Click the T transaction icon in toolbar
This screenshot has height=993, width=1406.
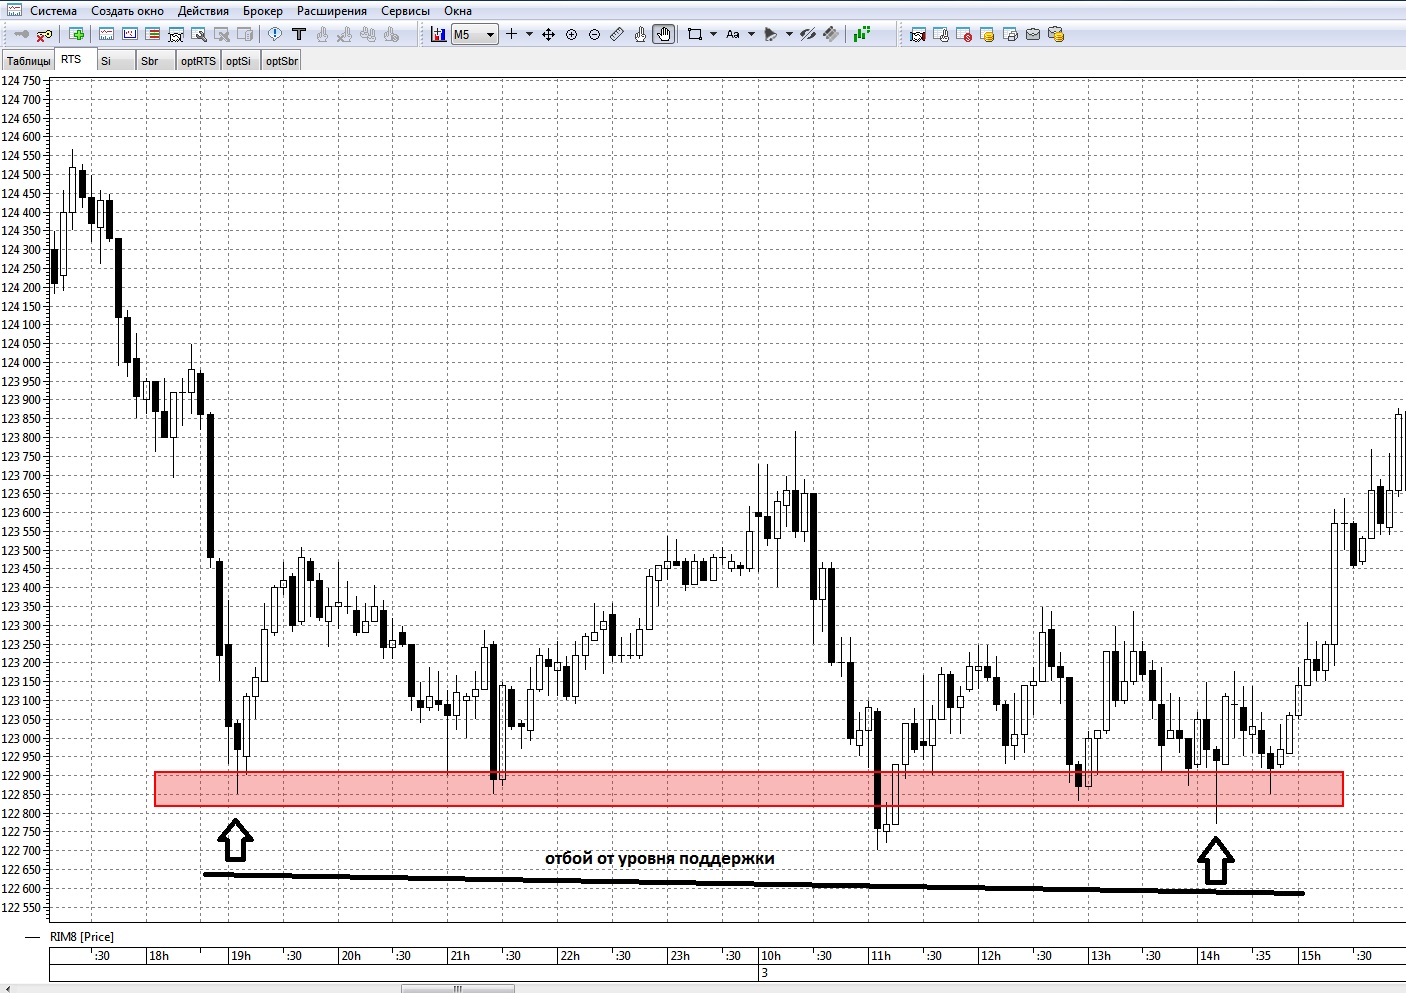(298, 34)
